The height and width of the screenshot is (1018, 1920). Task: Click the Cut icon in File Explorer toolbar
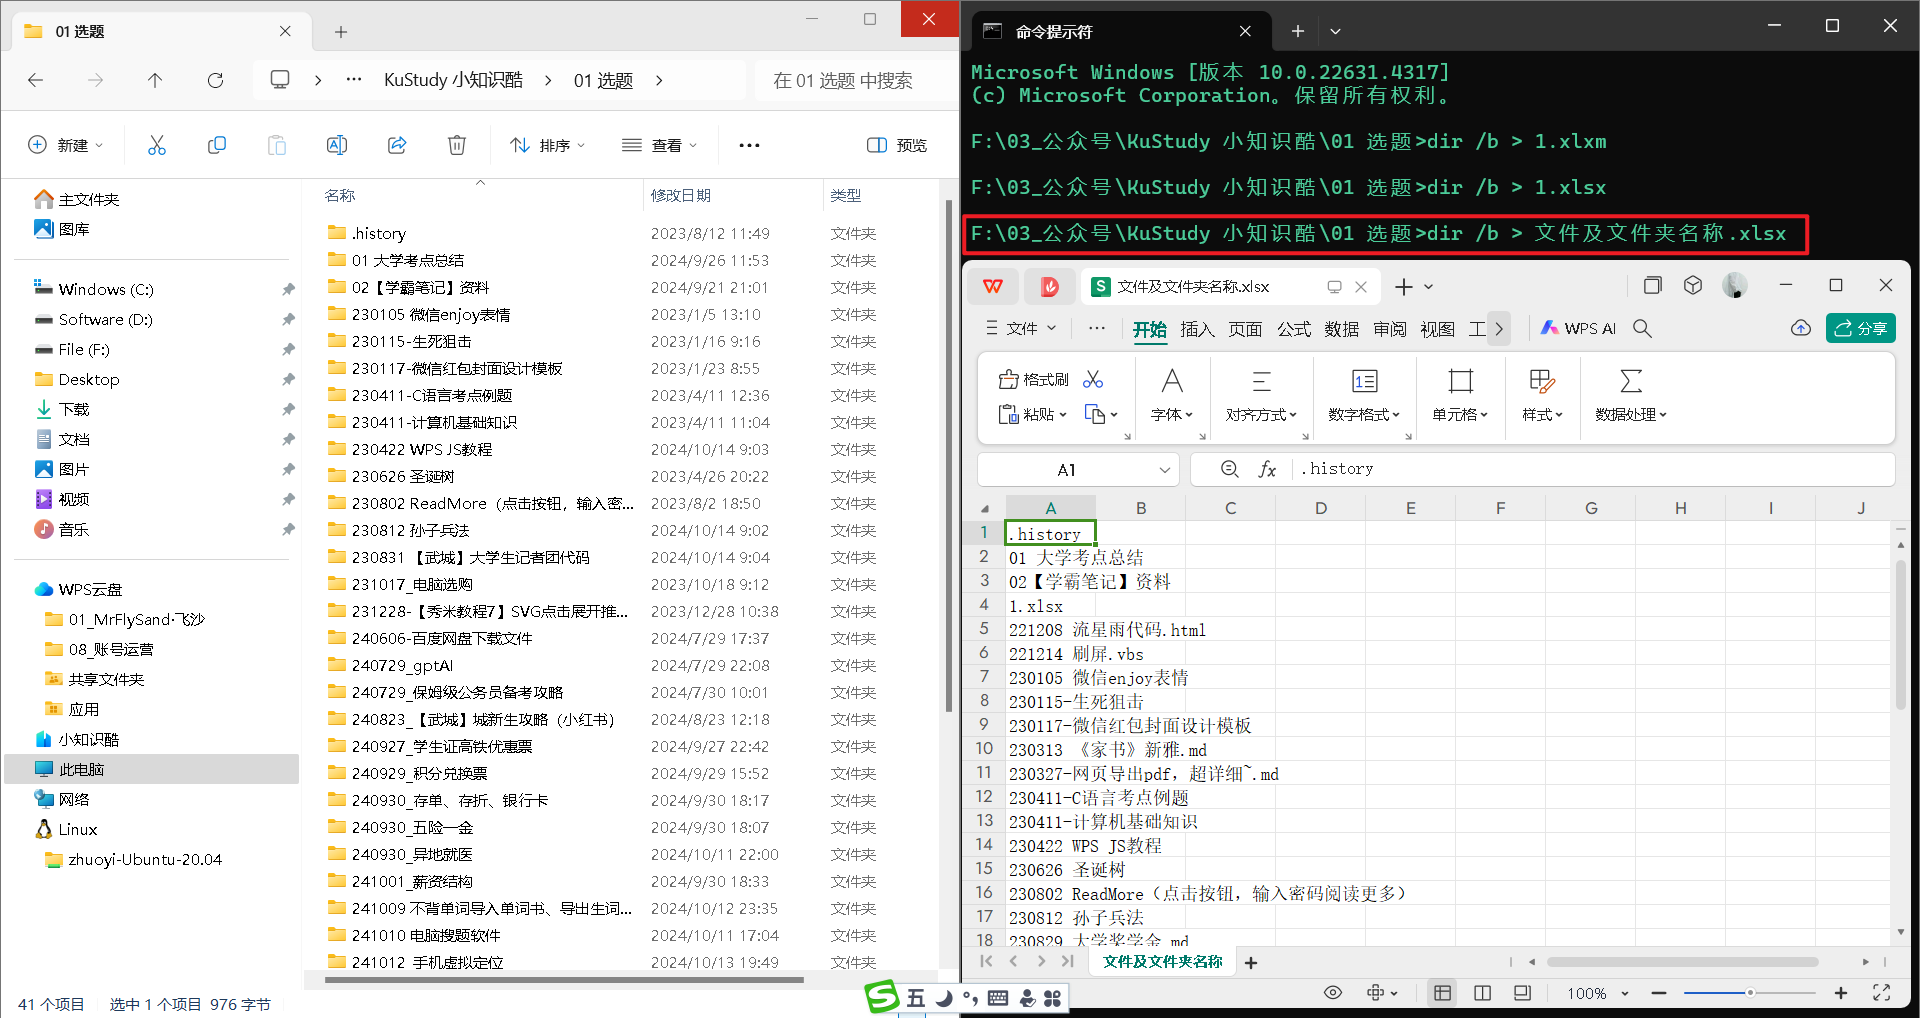[157, 145]
